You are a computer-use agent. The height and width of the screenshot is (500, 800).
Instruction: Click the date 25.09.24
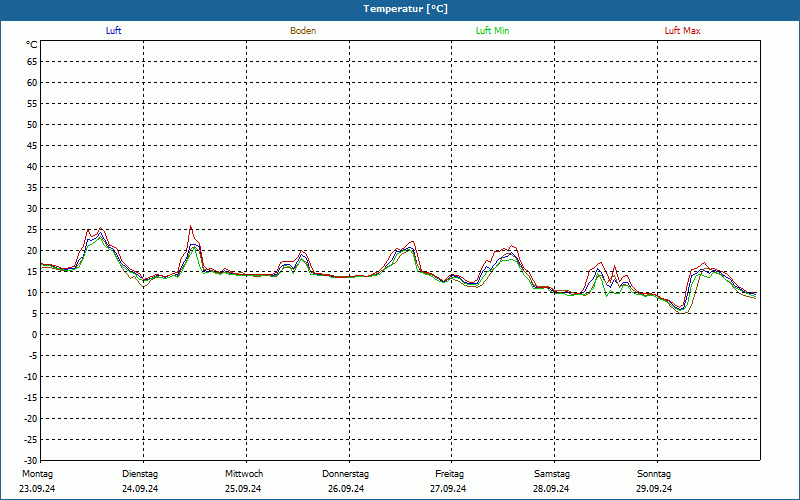[243, 489]
